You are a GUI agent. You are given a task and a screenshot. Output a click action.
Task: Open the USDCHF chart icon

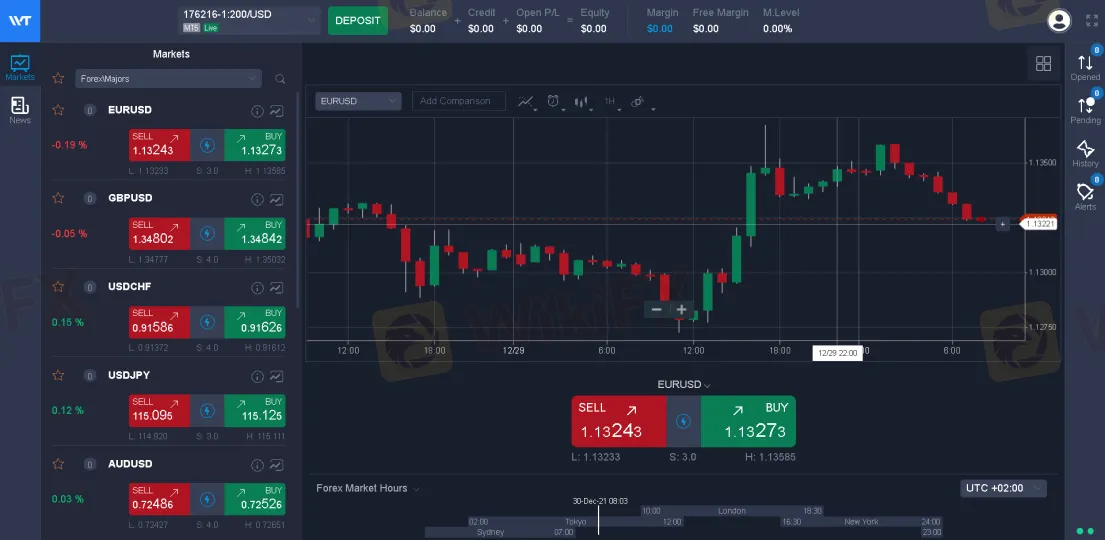click(276, 288)
